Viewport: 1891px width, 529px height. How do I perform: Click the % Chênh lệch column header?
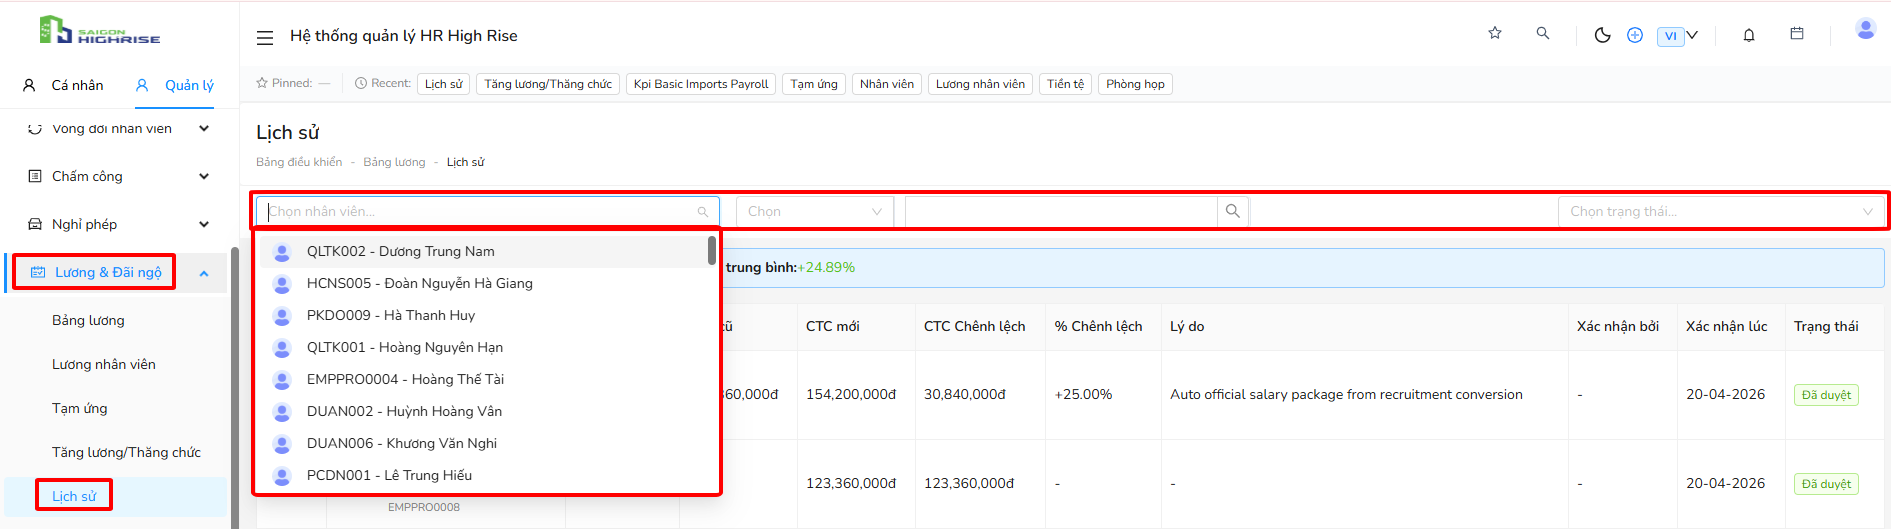(1098, 326)
